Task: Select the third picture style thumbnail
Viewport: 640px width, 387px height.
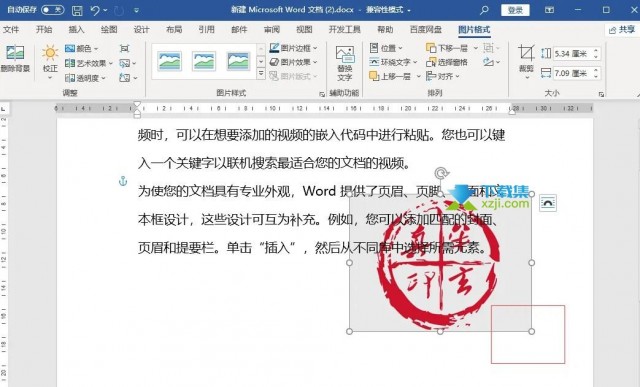Action: [238, 62]
